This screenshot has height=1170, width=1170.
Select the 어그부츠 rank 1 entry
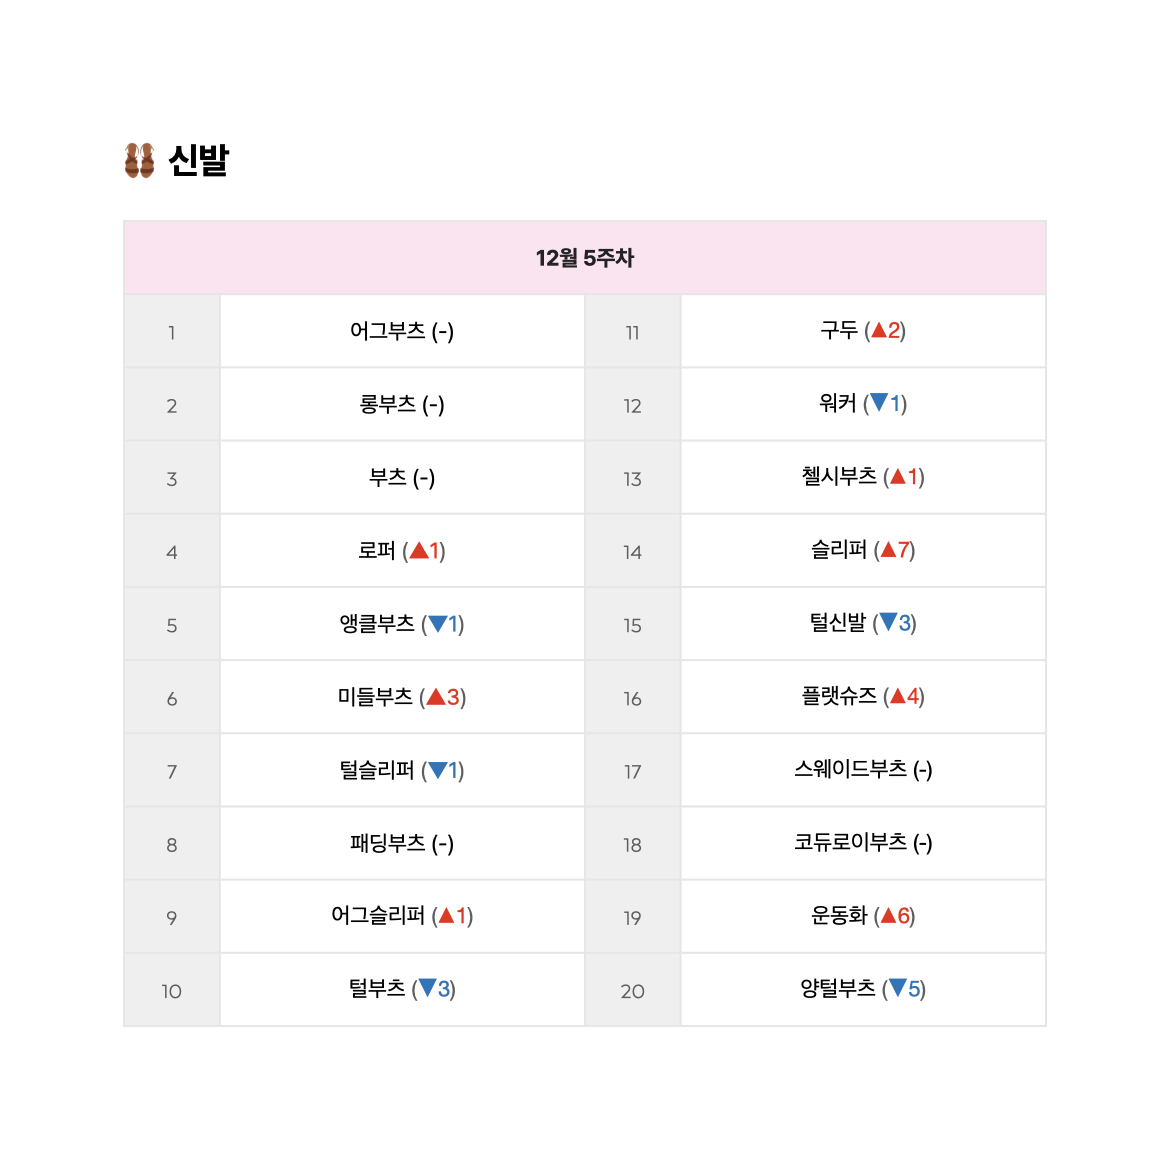click(x=402, y=331)
